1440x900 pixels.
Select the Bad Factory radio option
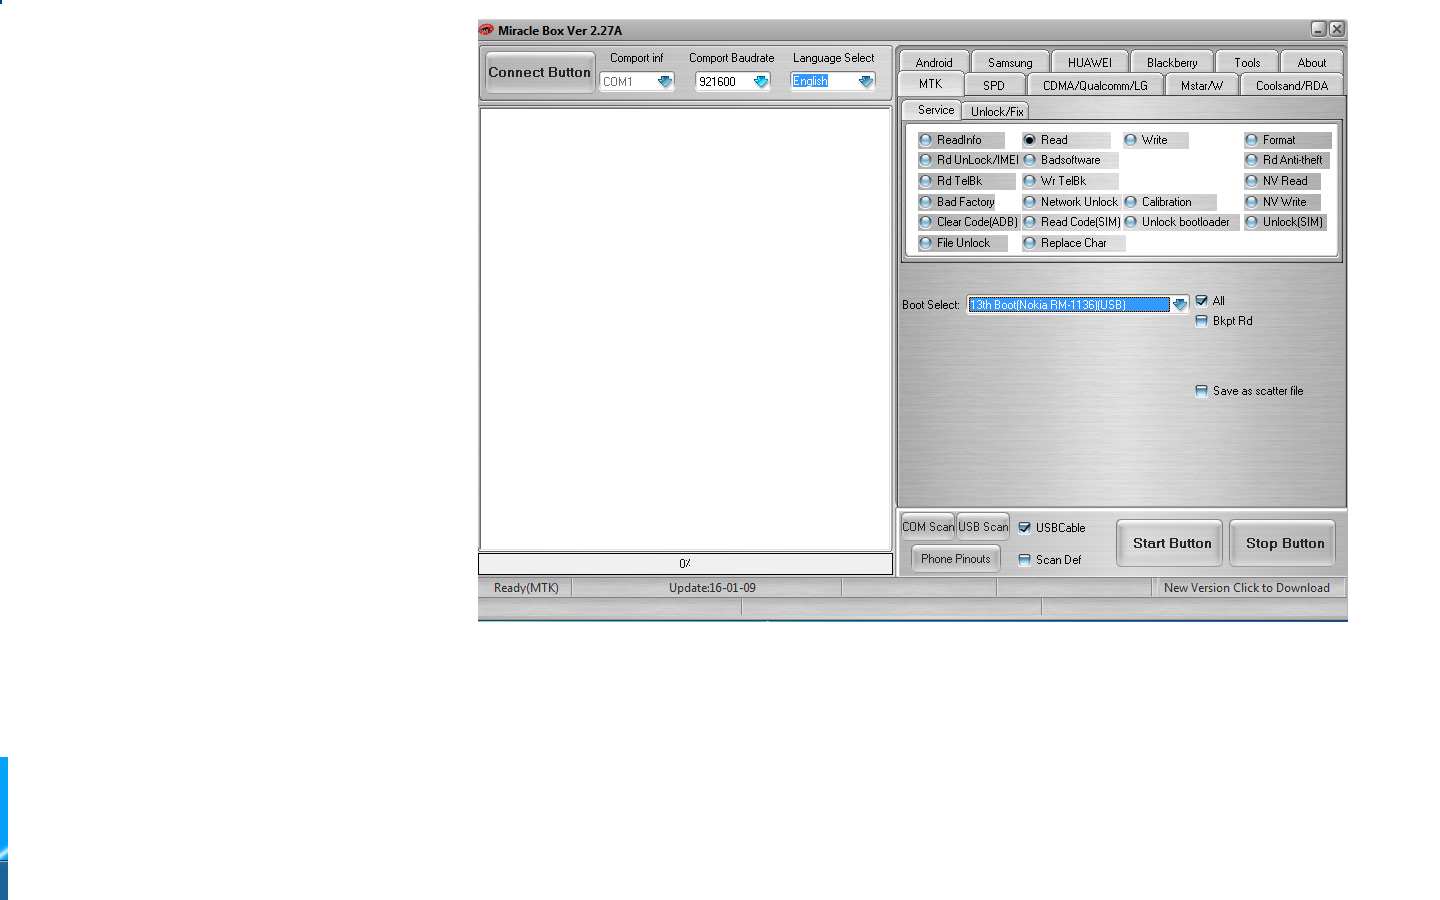pyautogui.click(x=957, y=202)
